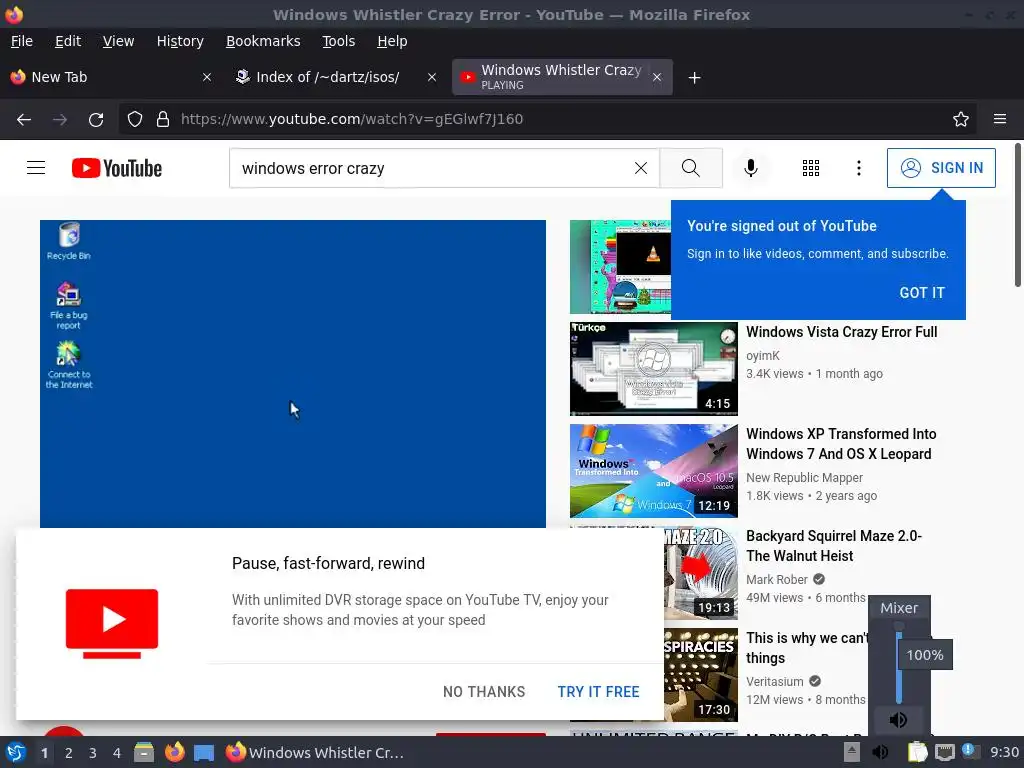
Task: Switch to workspace 1
Action: [44, 753]
